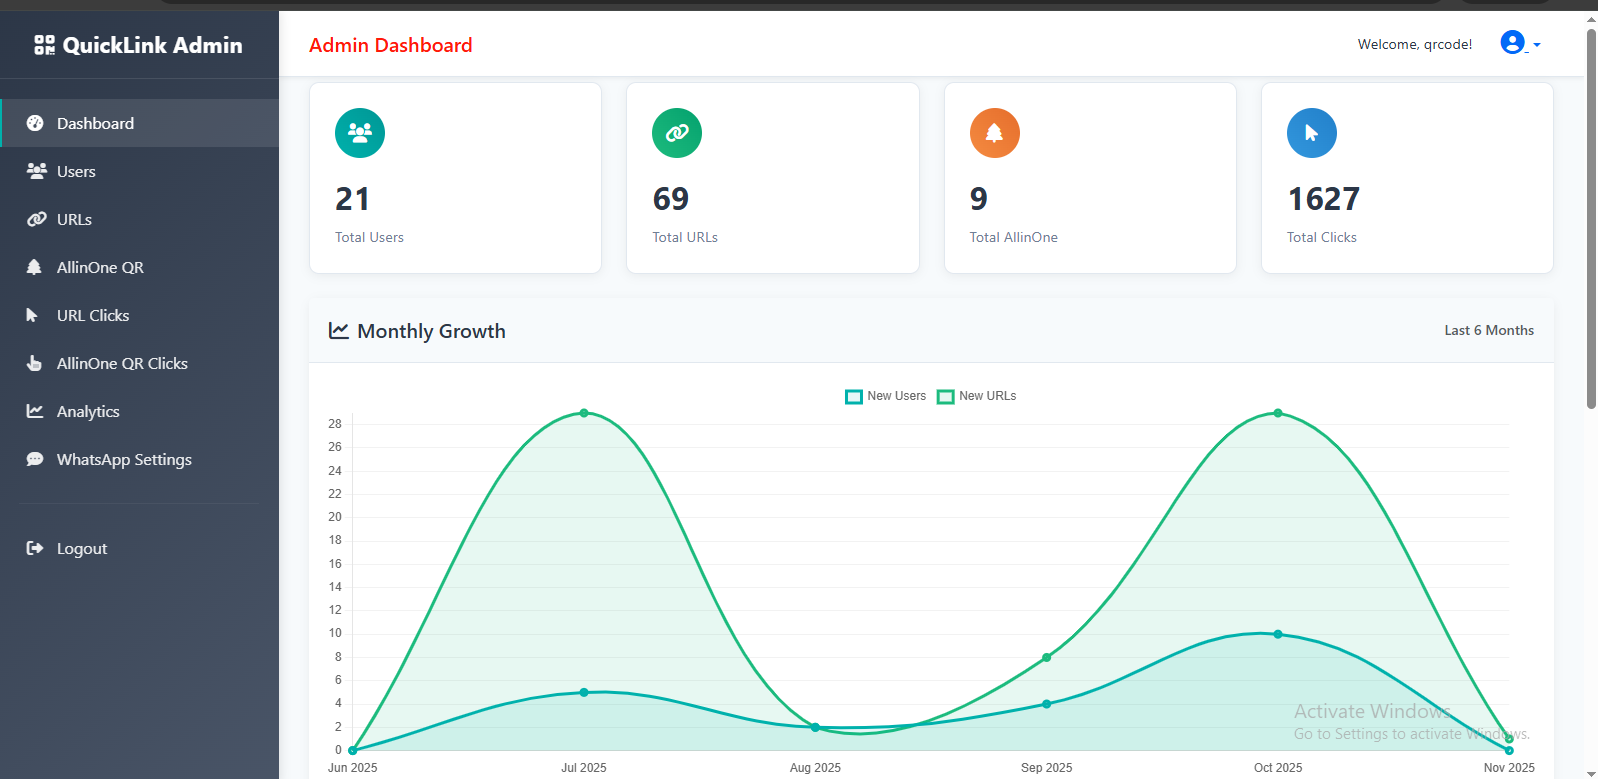The height and width of the screenshot is (779, 1598).
Task: Click the Last 6 Months label
Action: tap(1488, 331)
